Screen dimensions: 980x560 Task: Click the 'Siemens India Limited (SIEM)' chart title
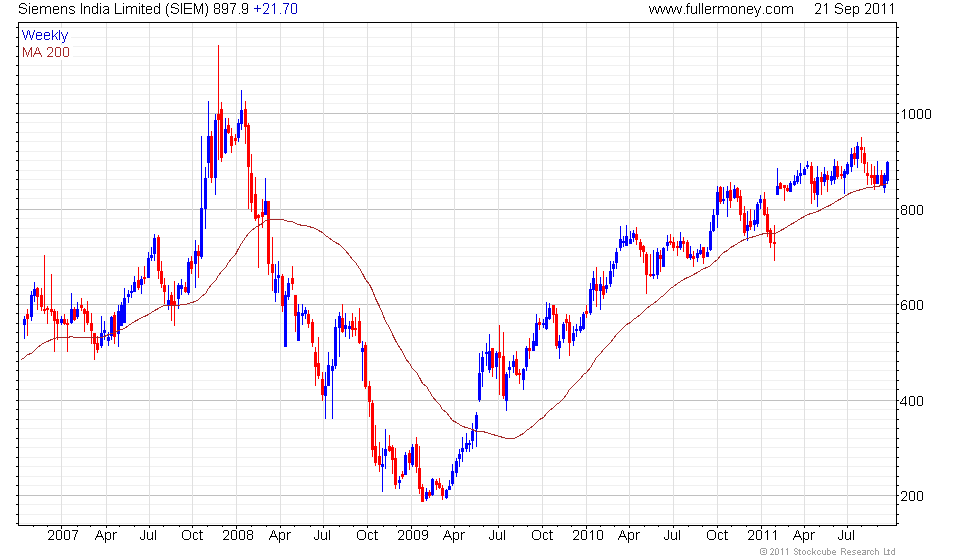(113, 9)
